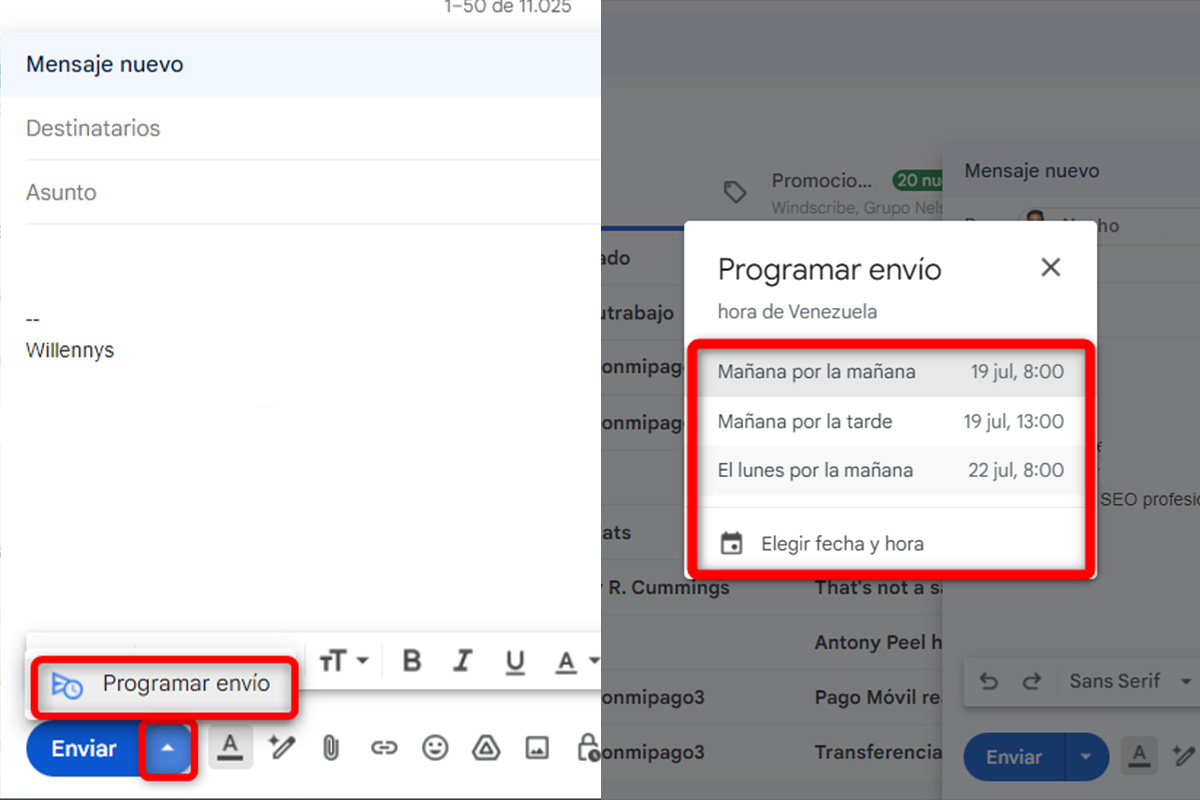Screen dimensions: 1200x800
Task: Insert photo with the image icon
Action: 537,747
